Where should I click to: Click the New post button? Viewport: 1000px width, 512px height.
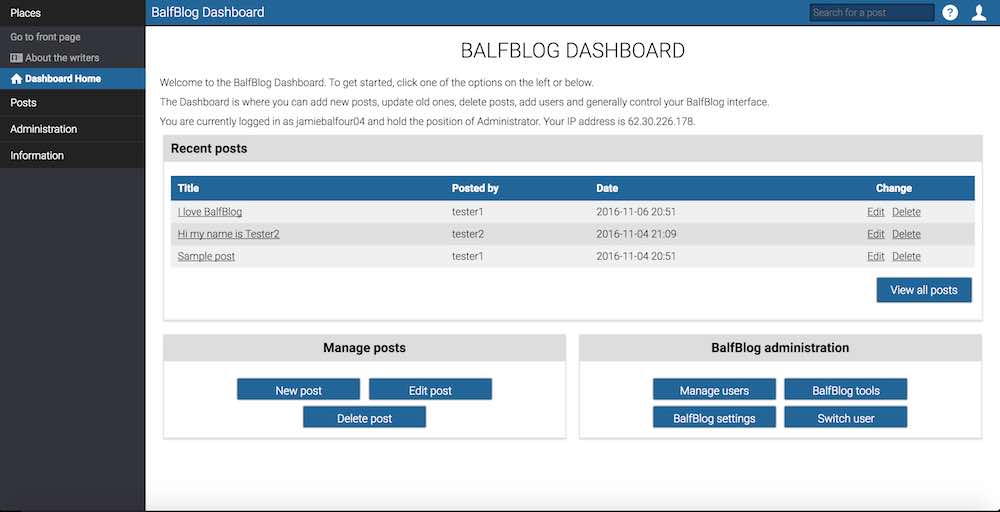(298, 390)
